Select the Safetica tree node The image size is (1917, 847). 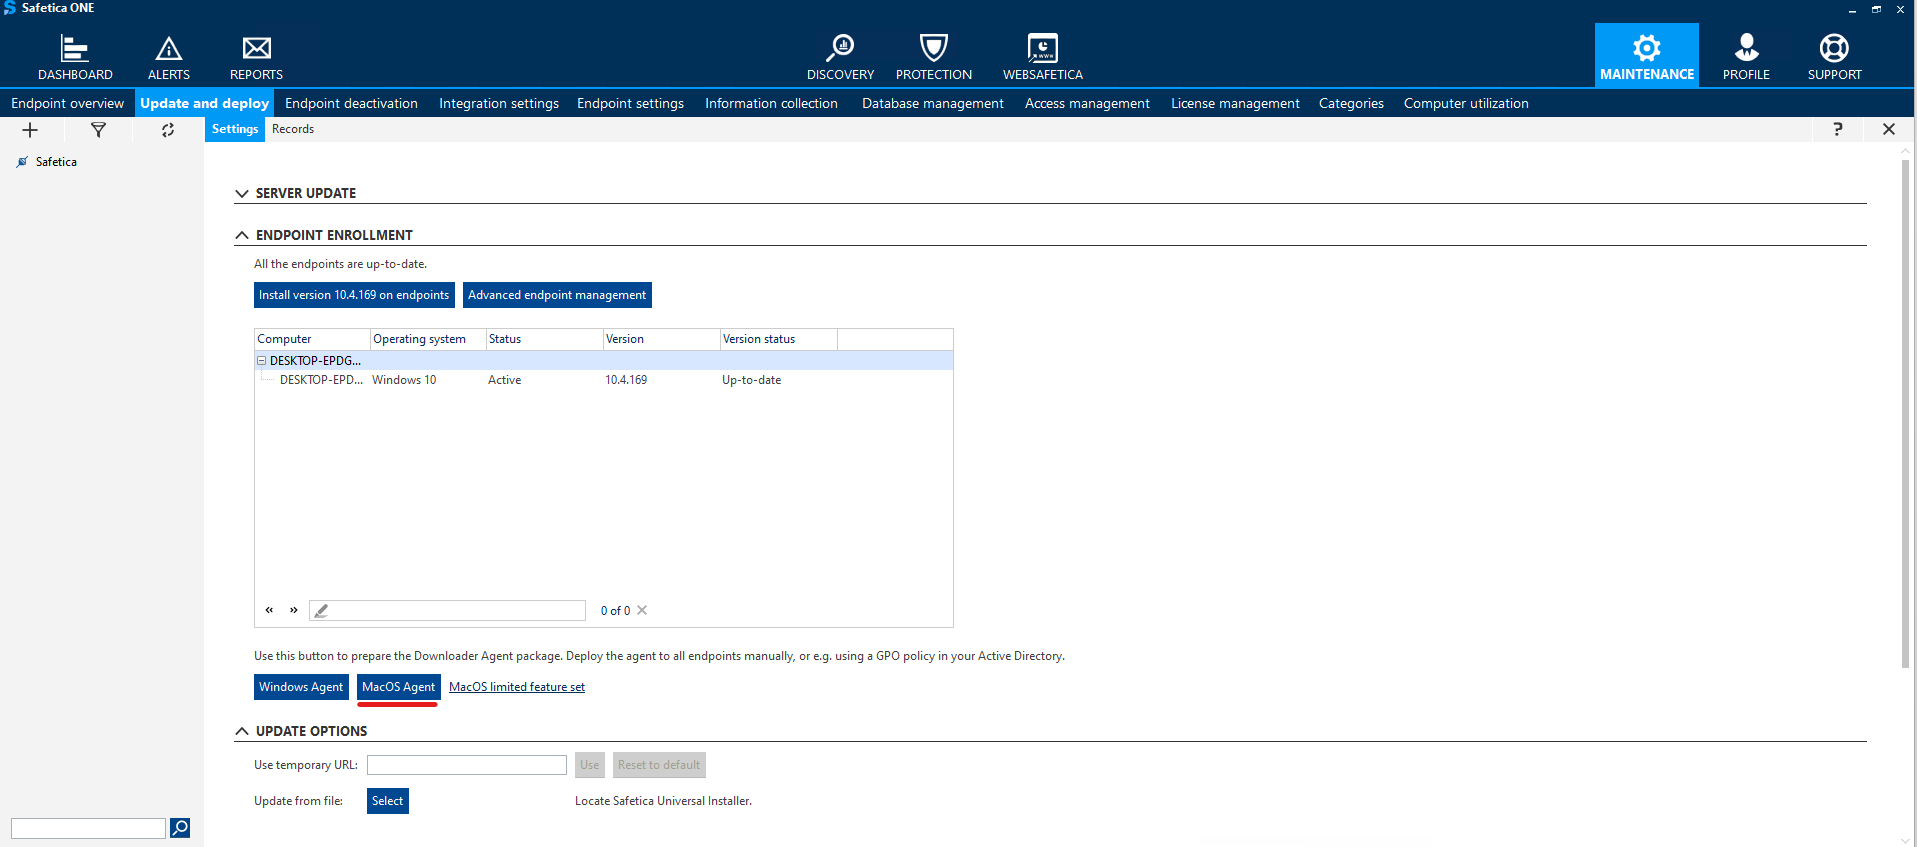[x=56, y=162]
